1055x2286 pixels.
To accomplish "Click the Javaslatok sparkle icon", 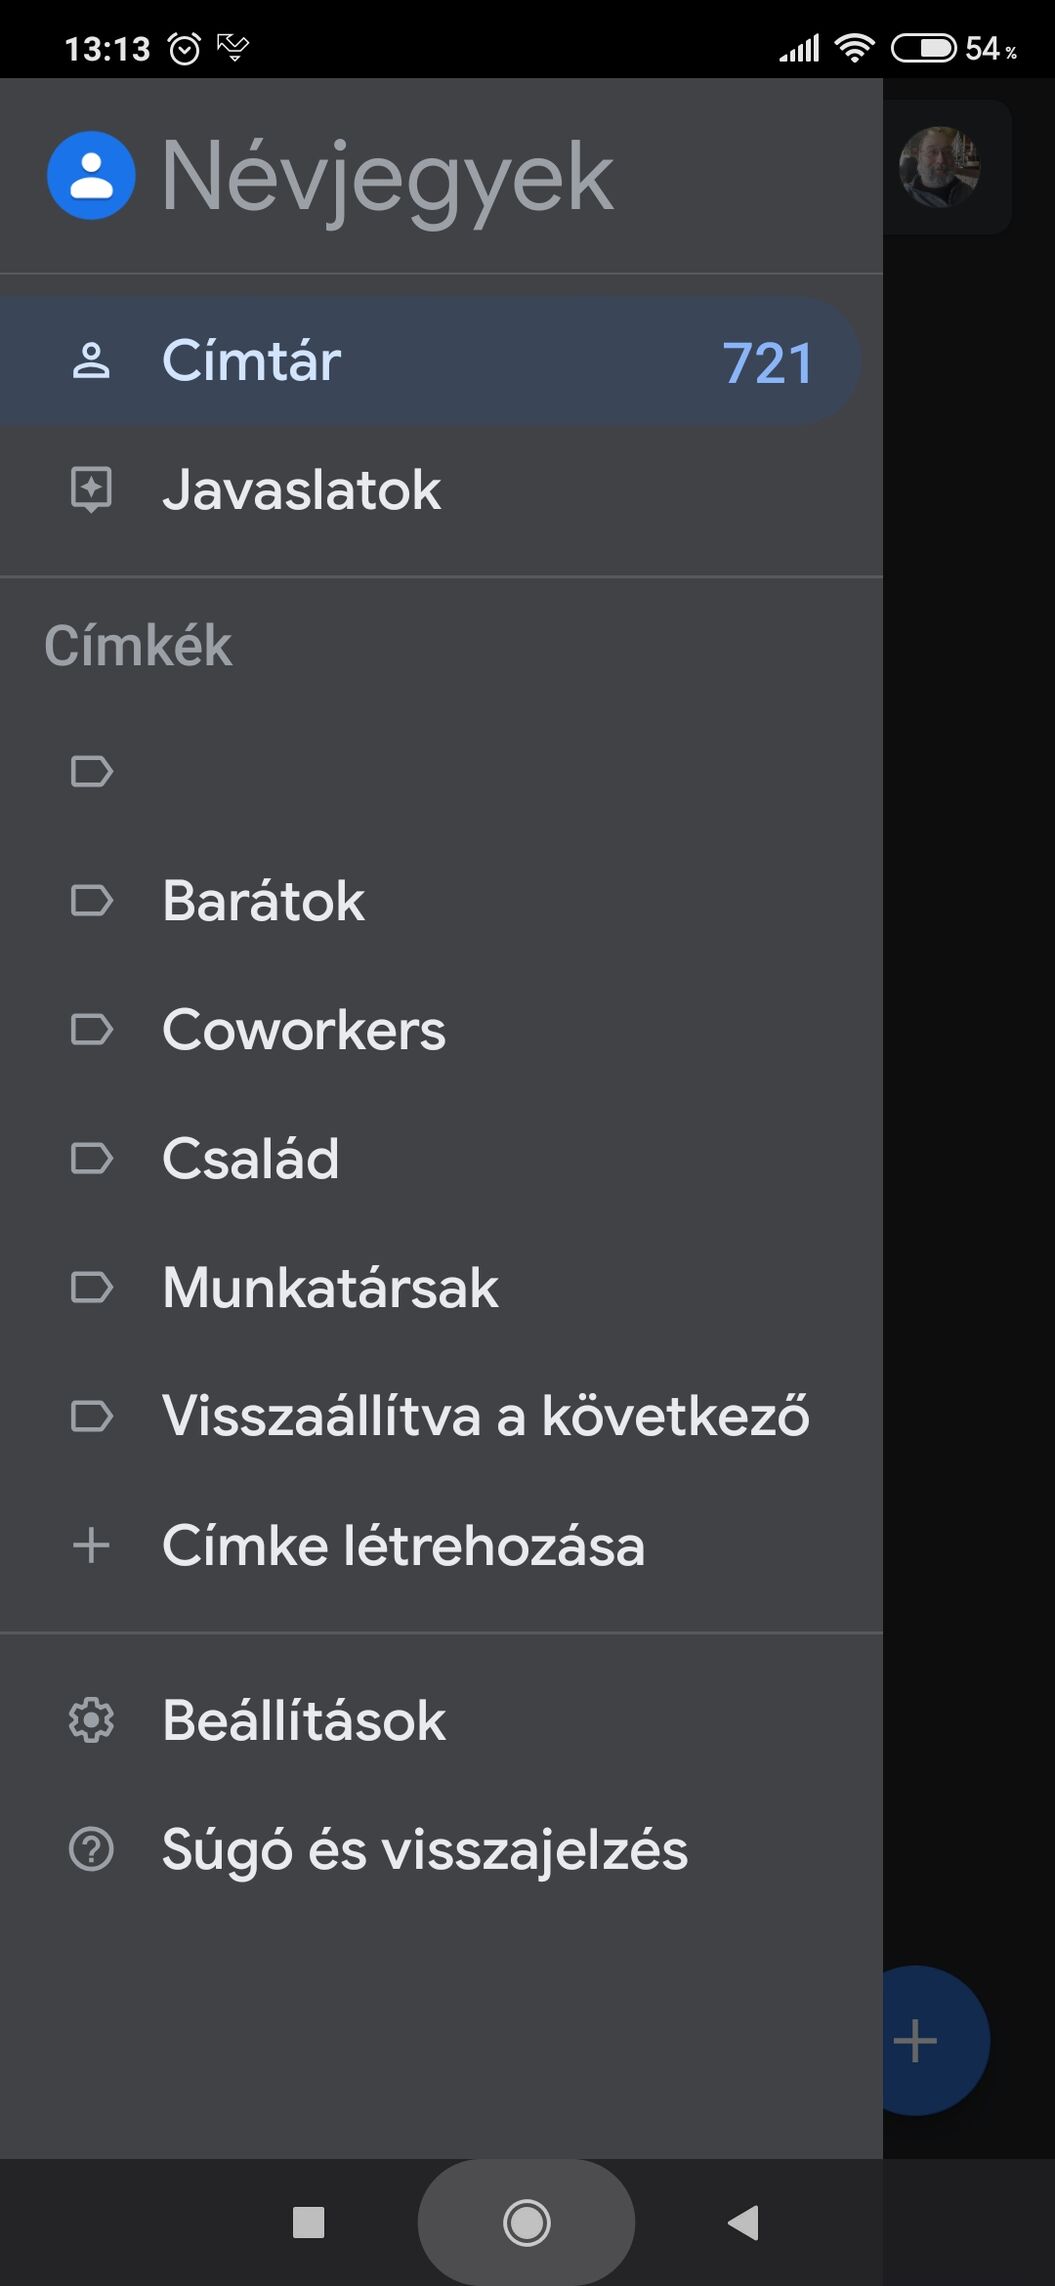I will 91,490.
